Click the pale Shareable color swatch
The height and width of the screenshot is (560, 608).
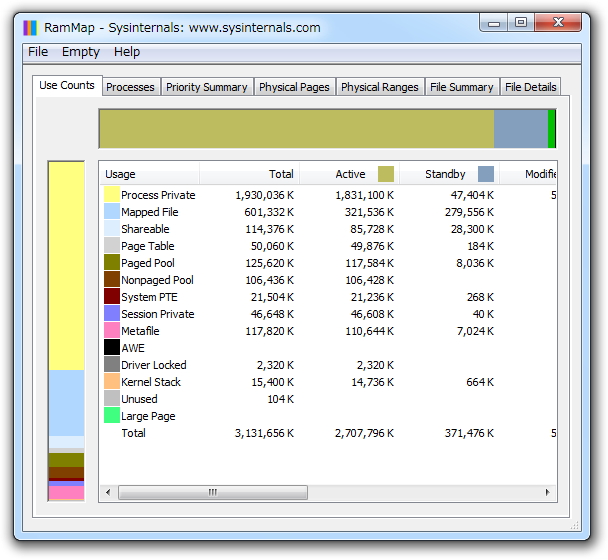coord(112,228)
